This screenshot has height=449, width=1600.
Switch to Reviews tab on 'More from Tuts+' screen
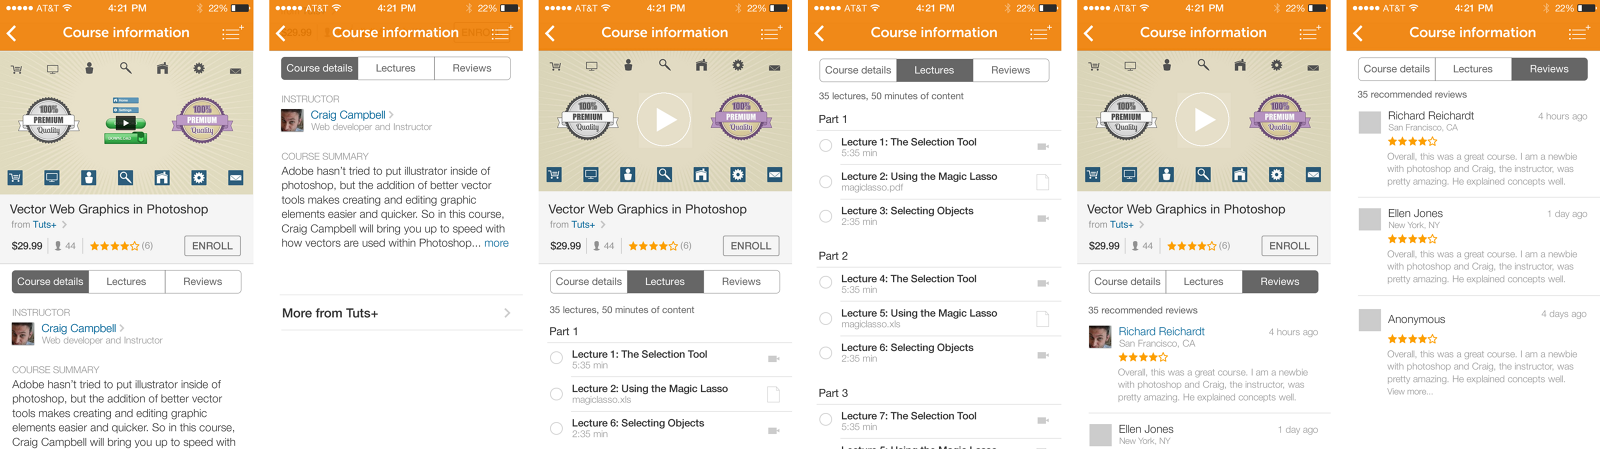(x=472, y=68)
